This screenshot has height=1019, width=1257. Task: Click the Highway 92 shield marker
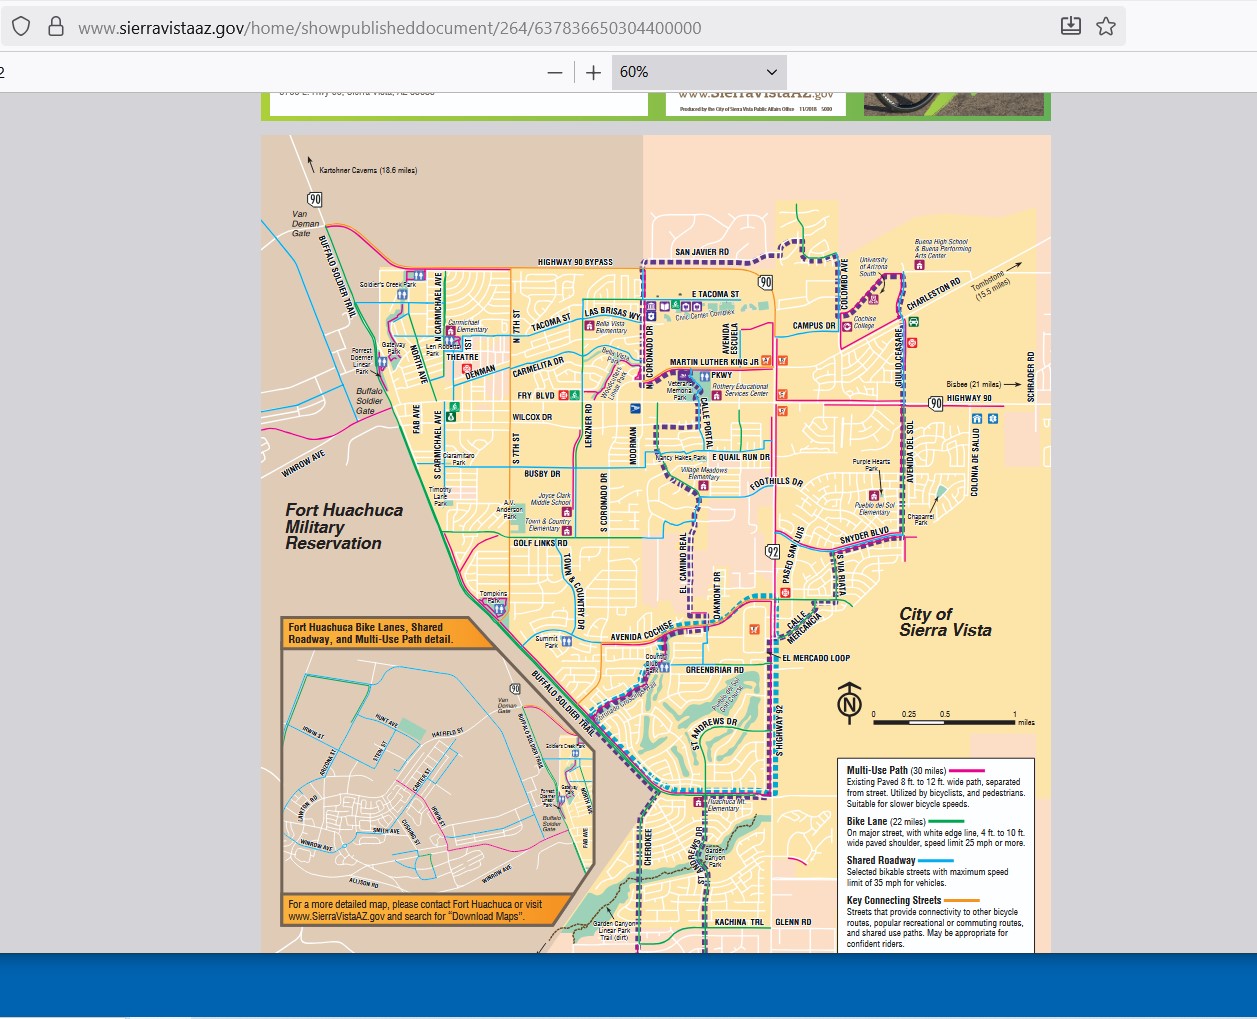pyautogui.click(x=772, y=552)
